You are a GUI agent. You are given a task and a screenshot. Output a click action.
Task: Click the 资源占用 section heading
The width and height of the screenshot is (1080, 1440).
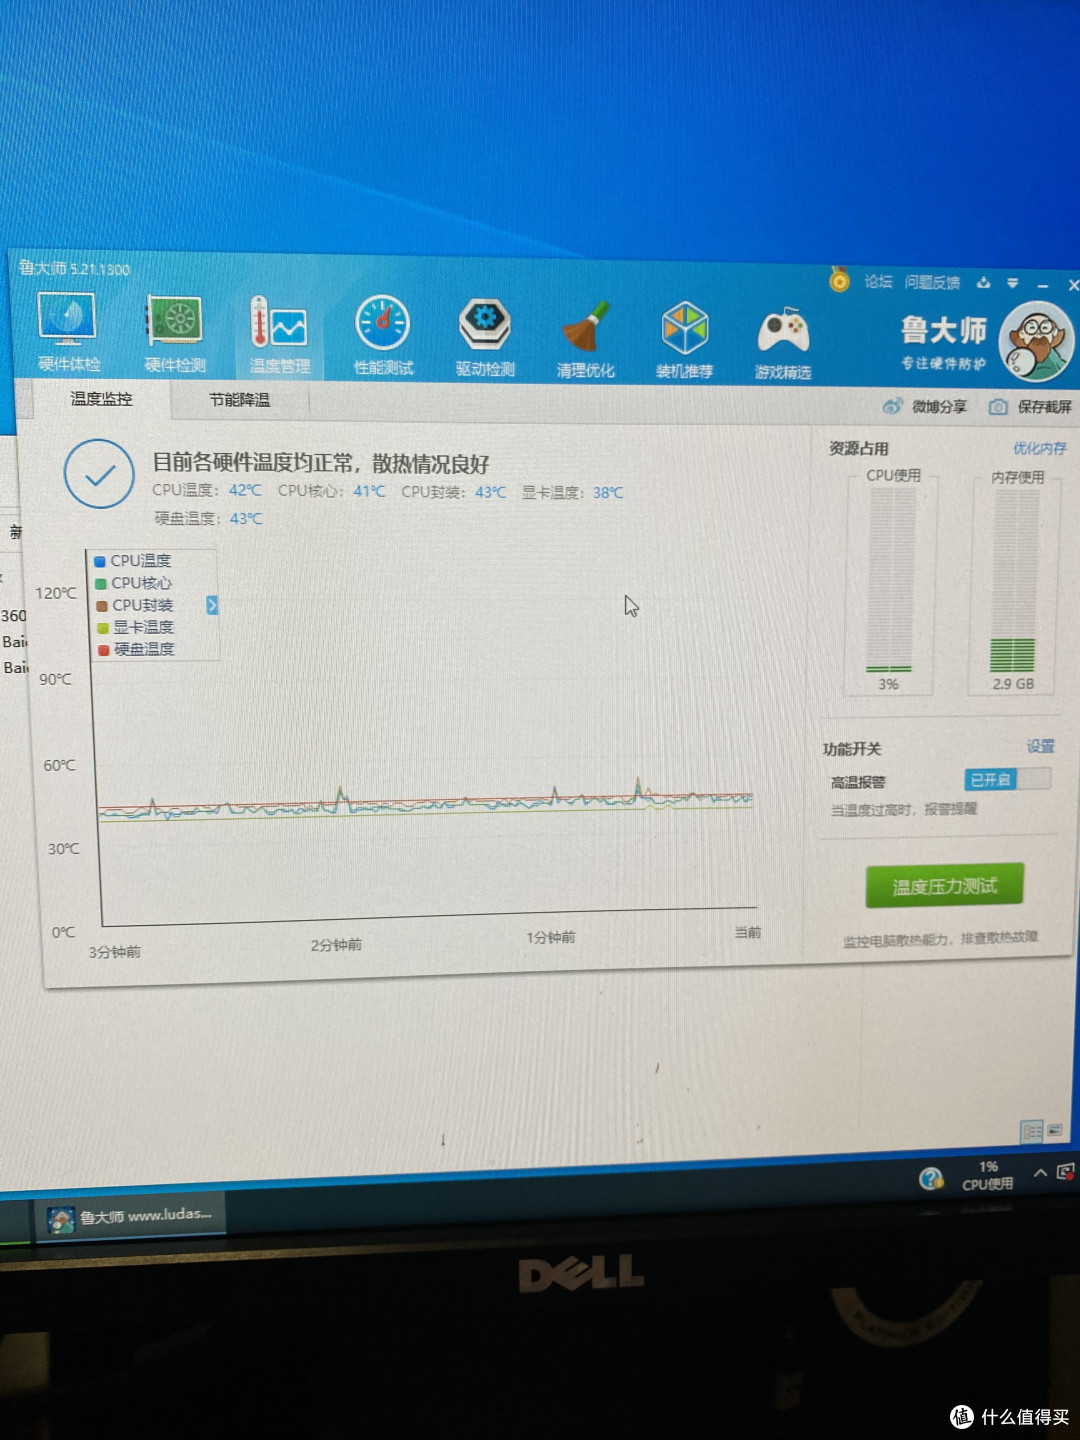coord(859,448)
